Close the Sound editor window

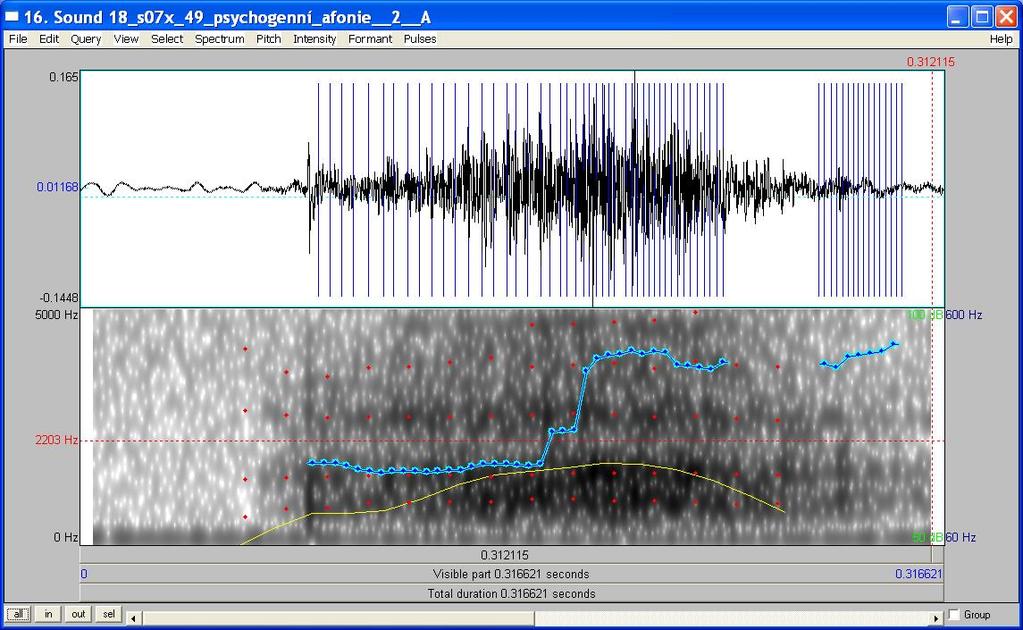[1006, 16]
